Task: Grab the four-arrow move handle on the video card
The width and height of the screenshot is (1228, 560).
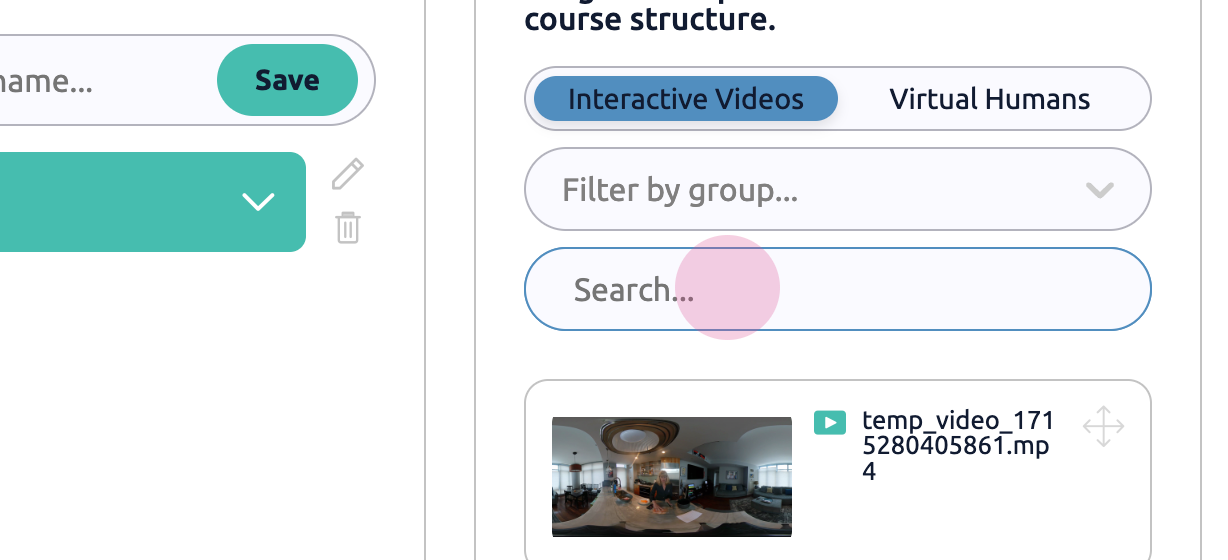Action: pyautogui.click(x=1103, y=426)
